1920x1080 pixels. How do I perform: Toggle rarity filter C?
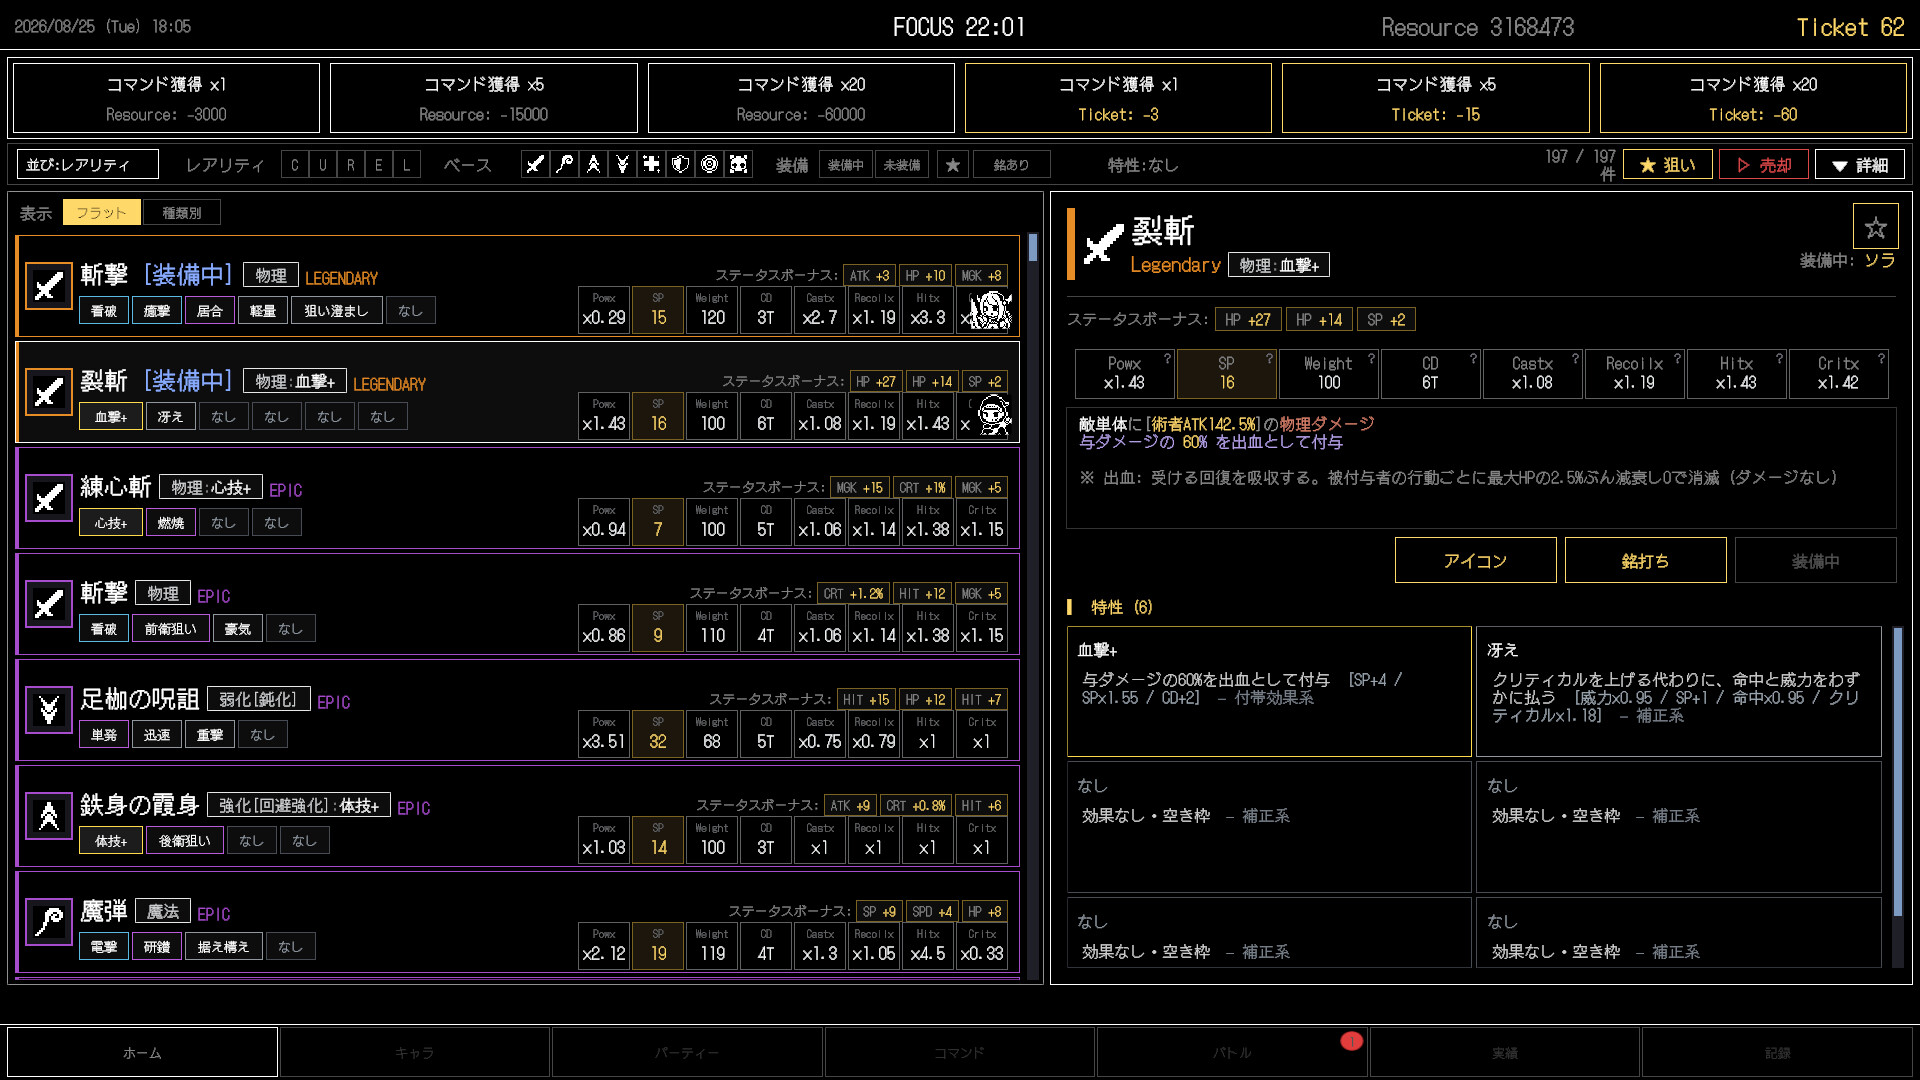click(295, 165)
